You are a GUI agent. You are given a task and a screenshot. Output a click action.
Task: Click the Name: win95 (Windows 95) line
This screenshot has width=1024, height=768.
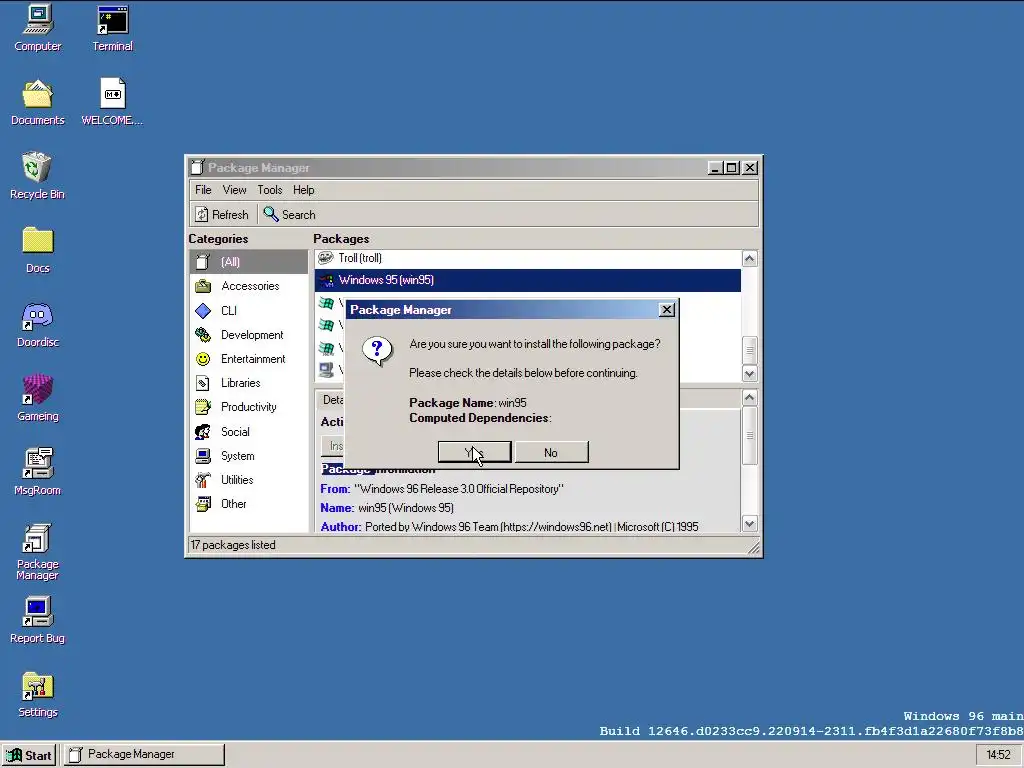(x=387, y=507)
